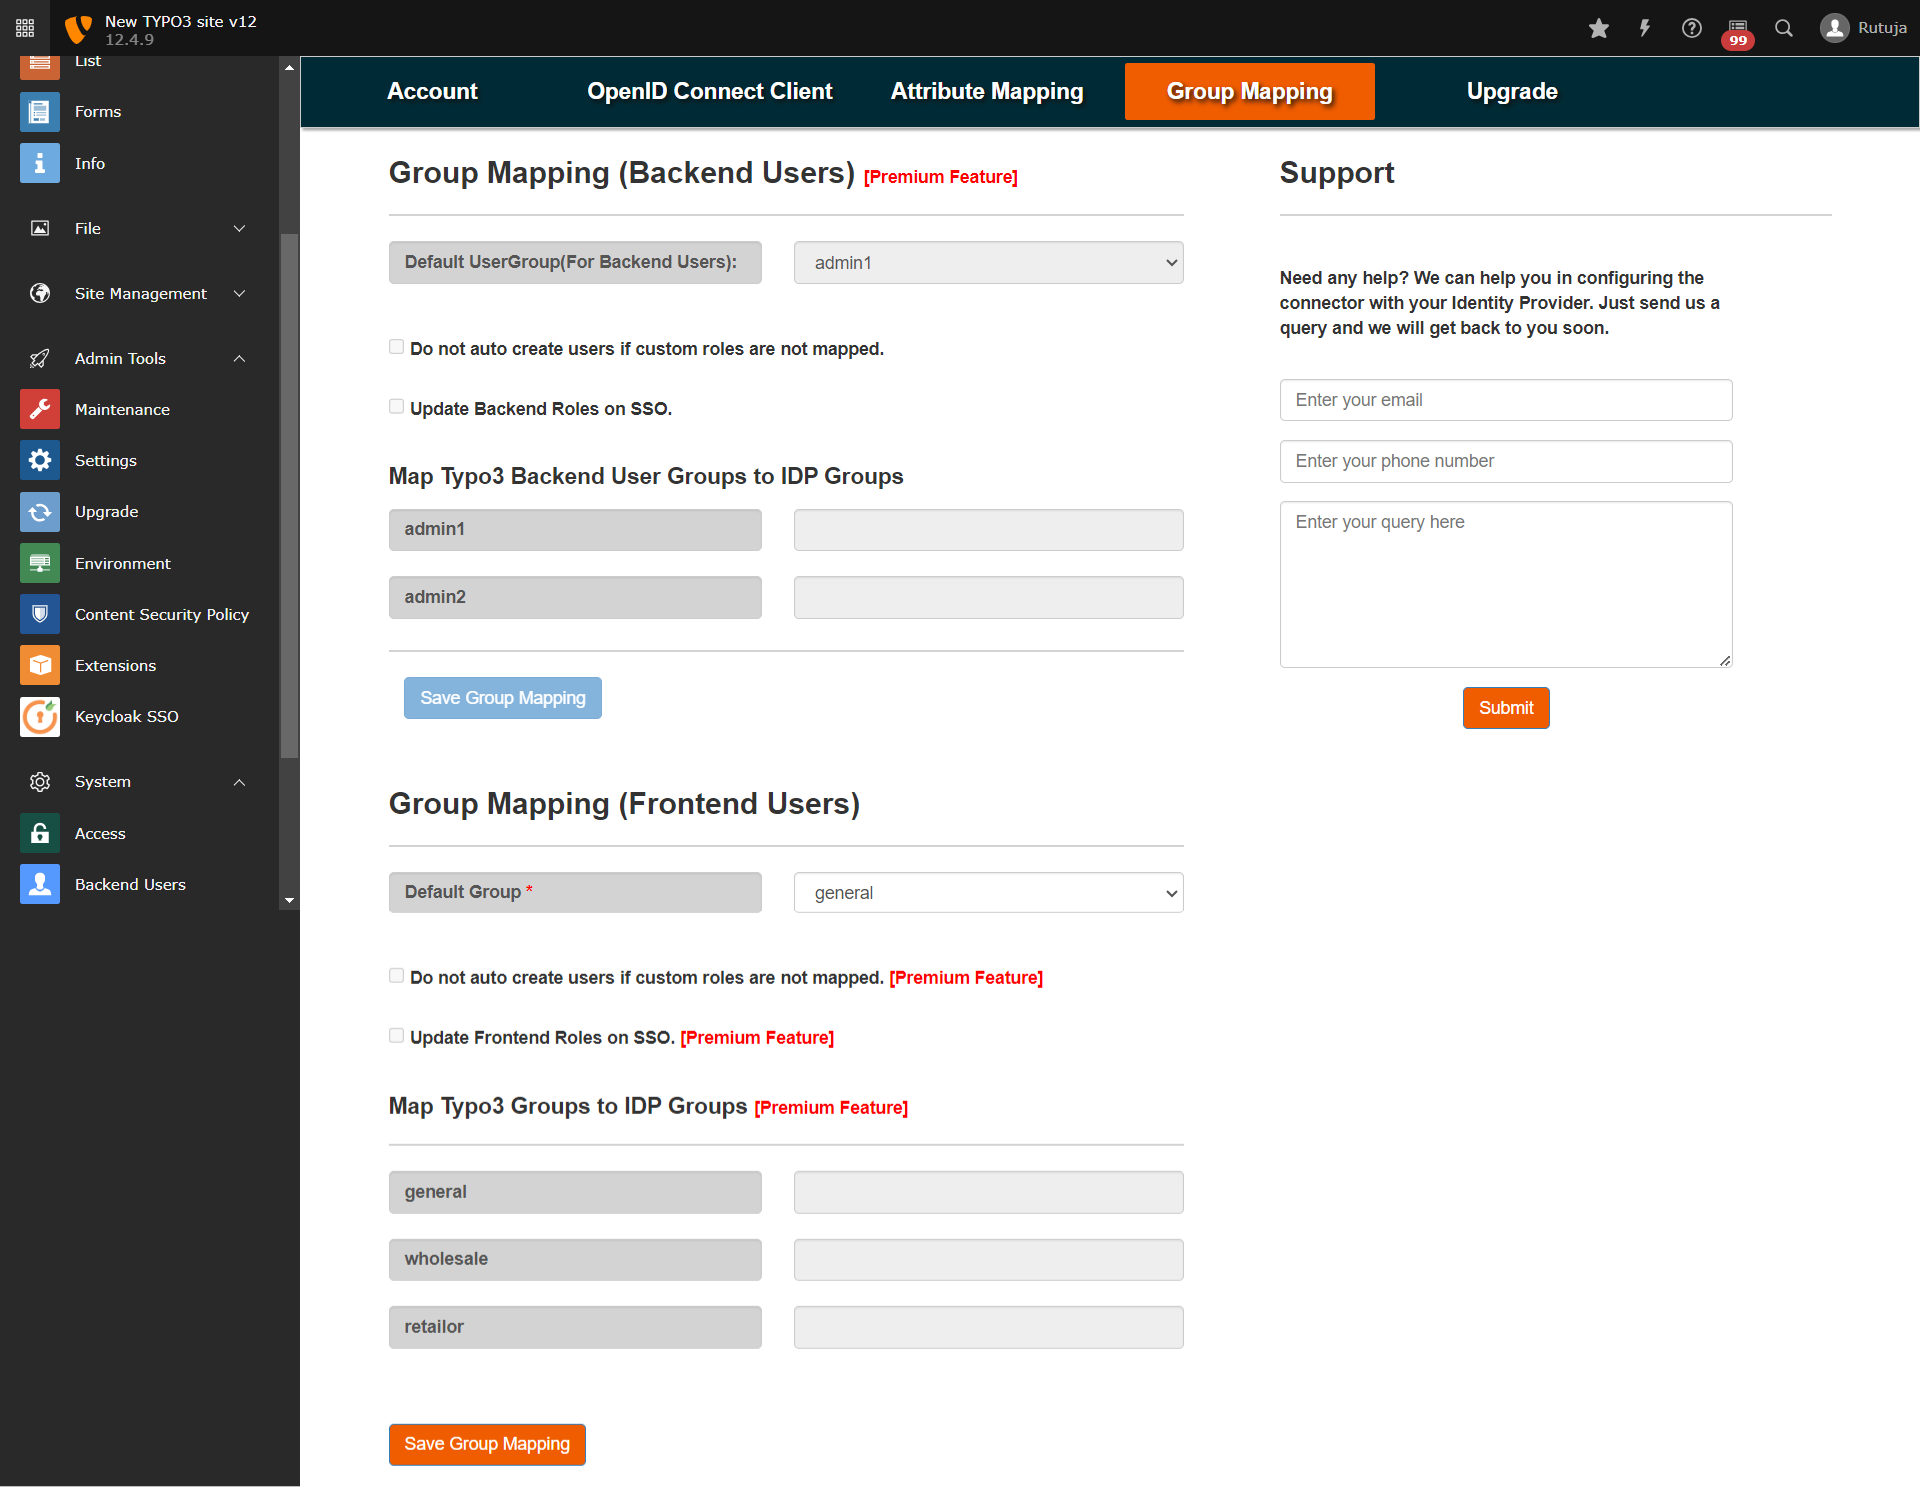Enable Update Backend Roles on SSO
The image size is (1920, 1487).
[x=397, y=407]
